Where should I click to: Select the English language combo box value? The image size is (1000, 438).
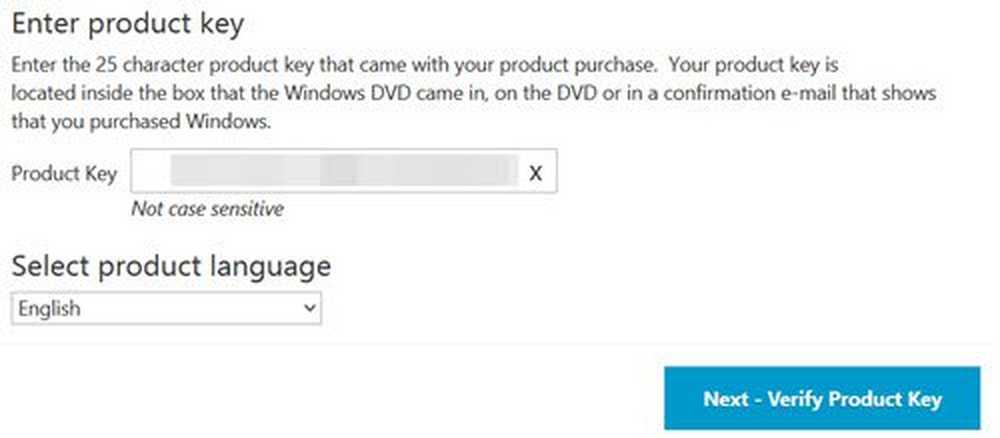pyautogui.click(x=50, y=309)
